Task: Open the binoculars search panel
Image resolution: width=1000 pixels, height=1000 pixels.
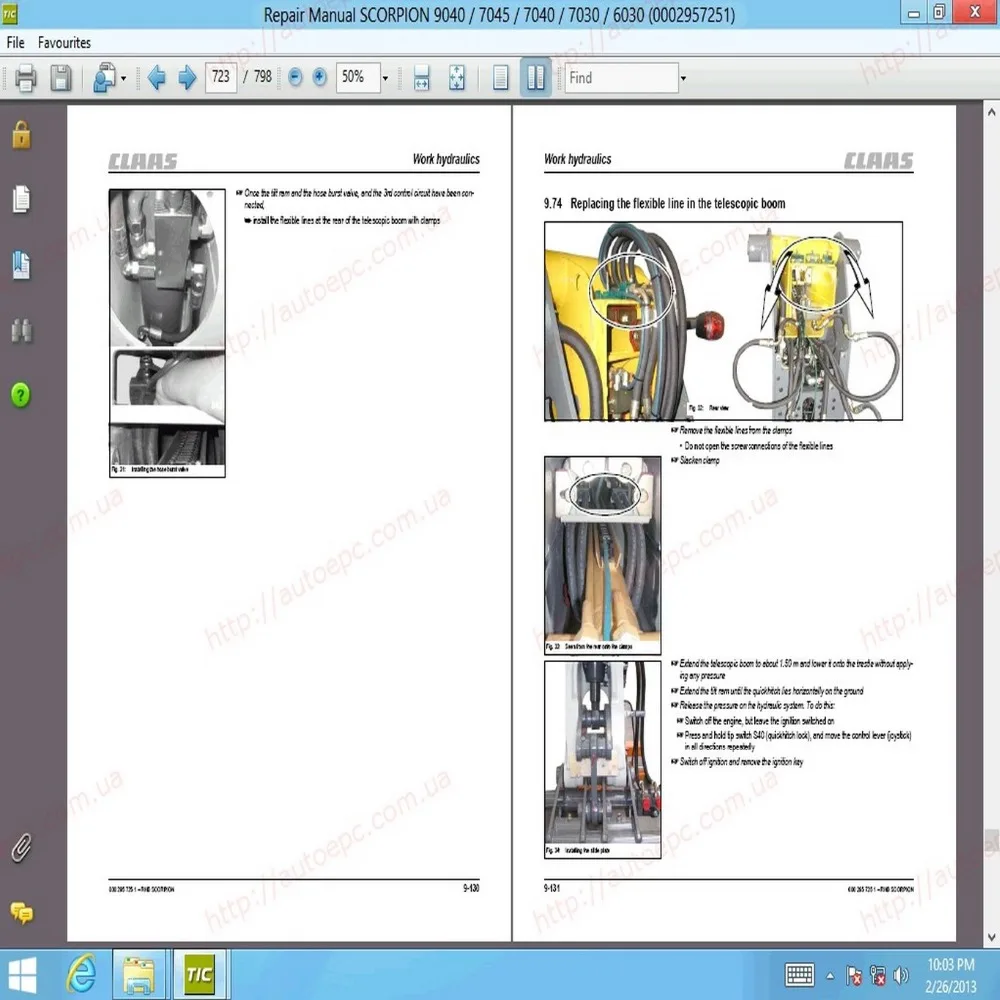Action: [21, 331]
